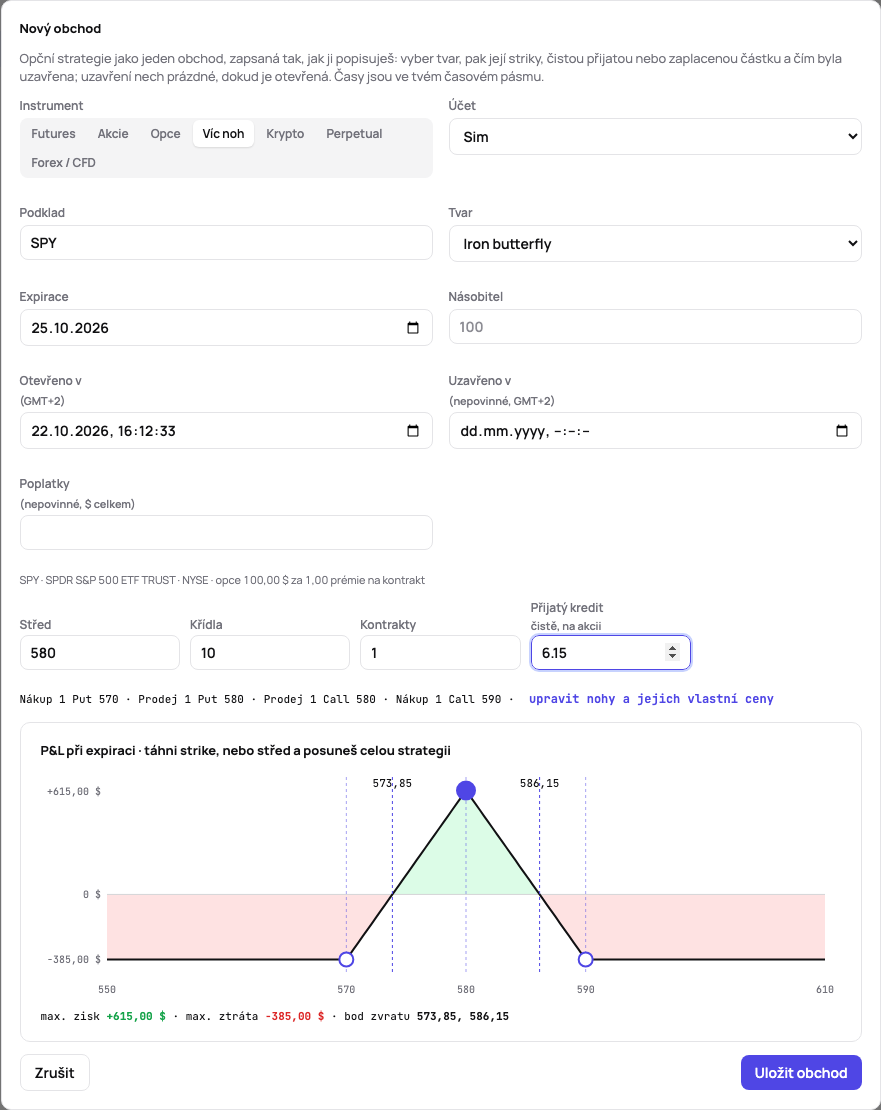Open the Tvar strategy shape dropdown
The width and height of the screenshot is (881, 1110).
point(655,244)
